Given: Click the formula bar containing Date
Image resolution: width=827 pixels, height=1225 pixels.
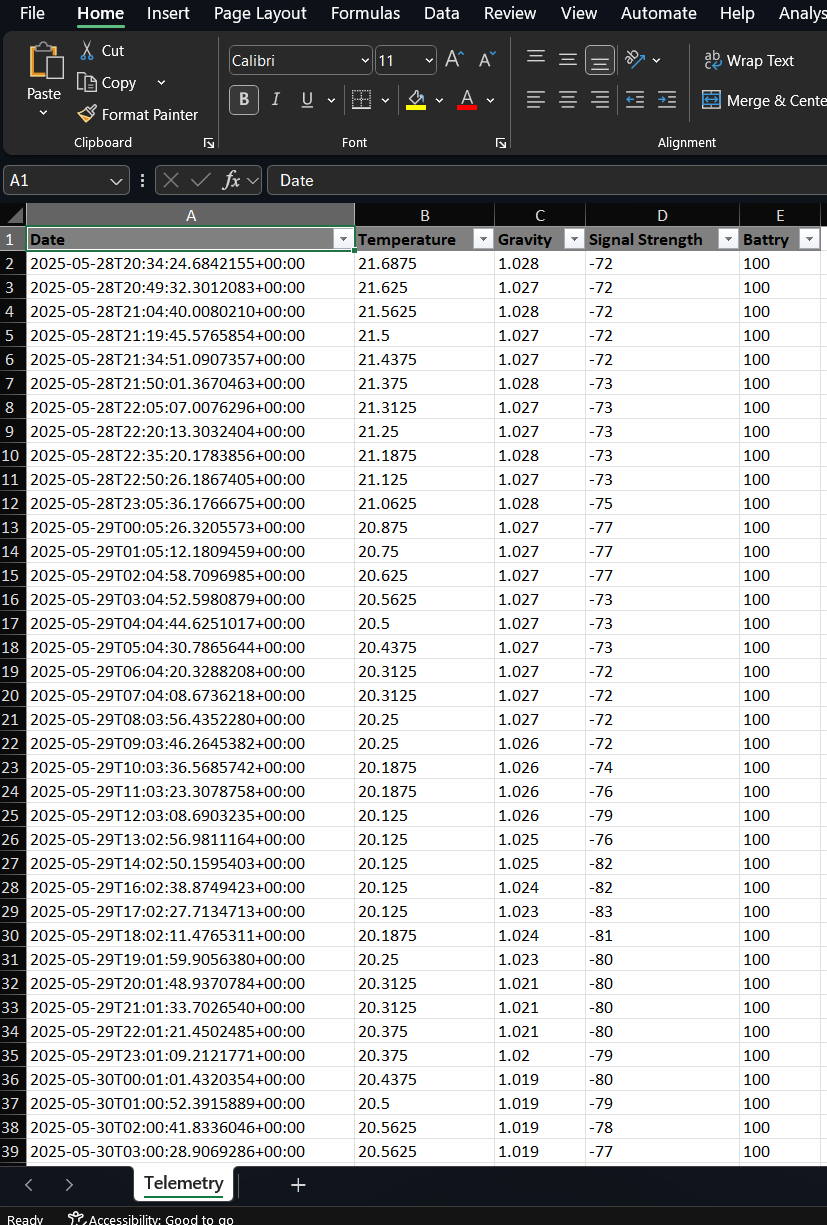Looking at the screenshot, I should [x=546, y=180].
